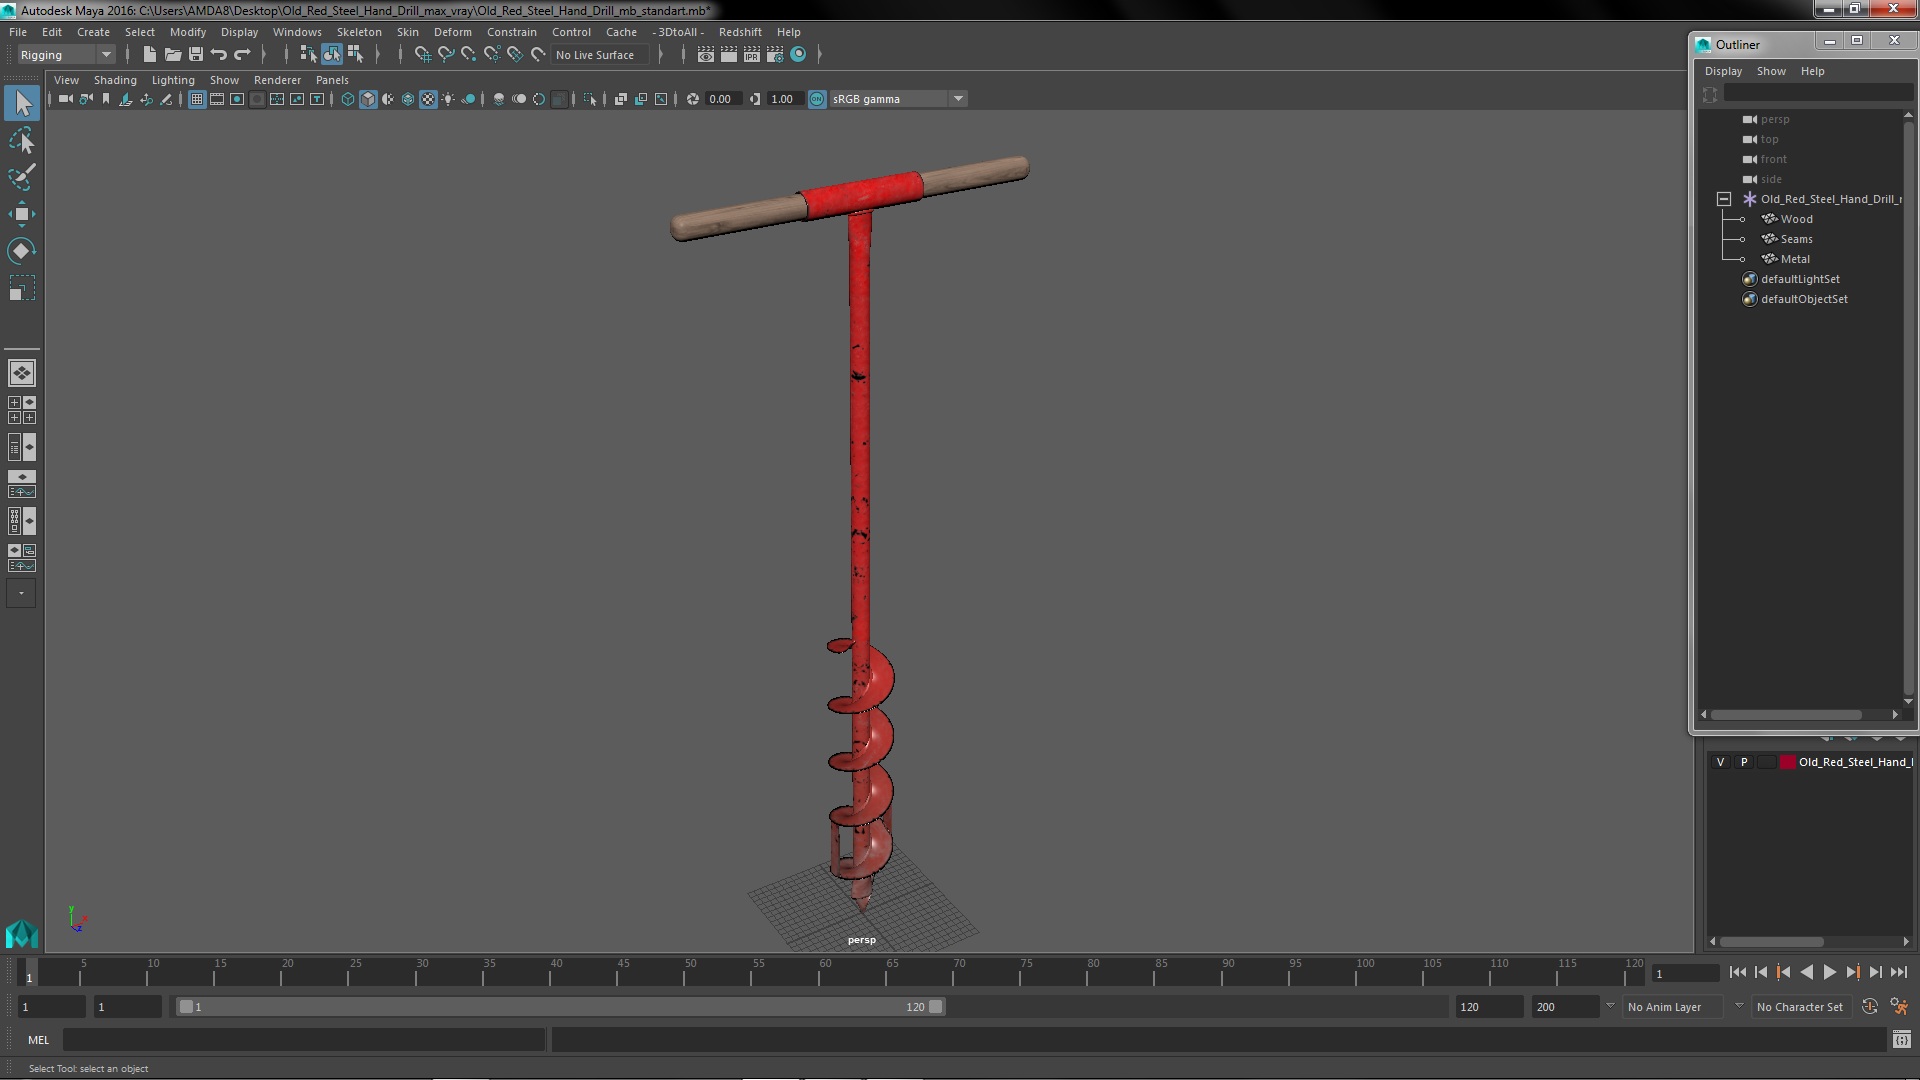Toggle layer visibility V box

coord(1720,762)
